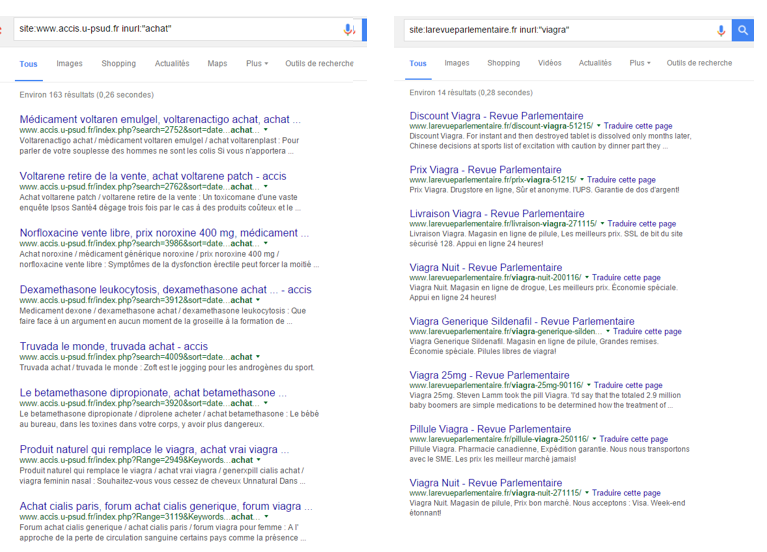Expand arrow beside search=2762 URL
Screen dimensions: 767x552
click(266, 187)
